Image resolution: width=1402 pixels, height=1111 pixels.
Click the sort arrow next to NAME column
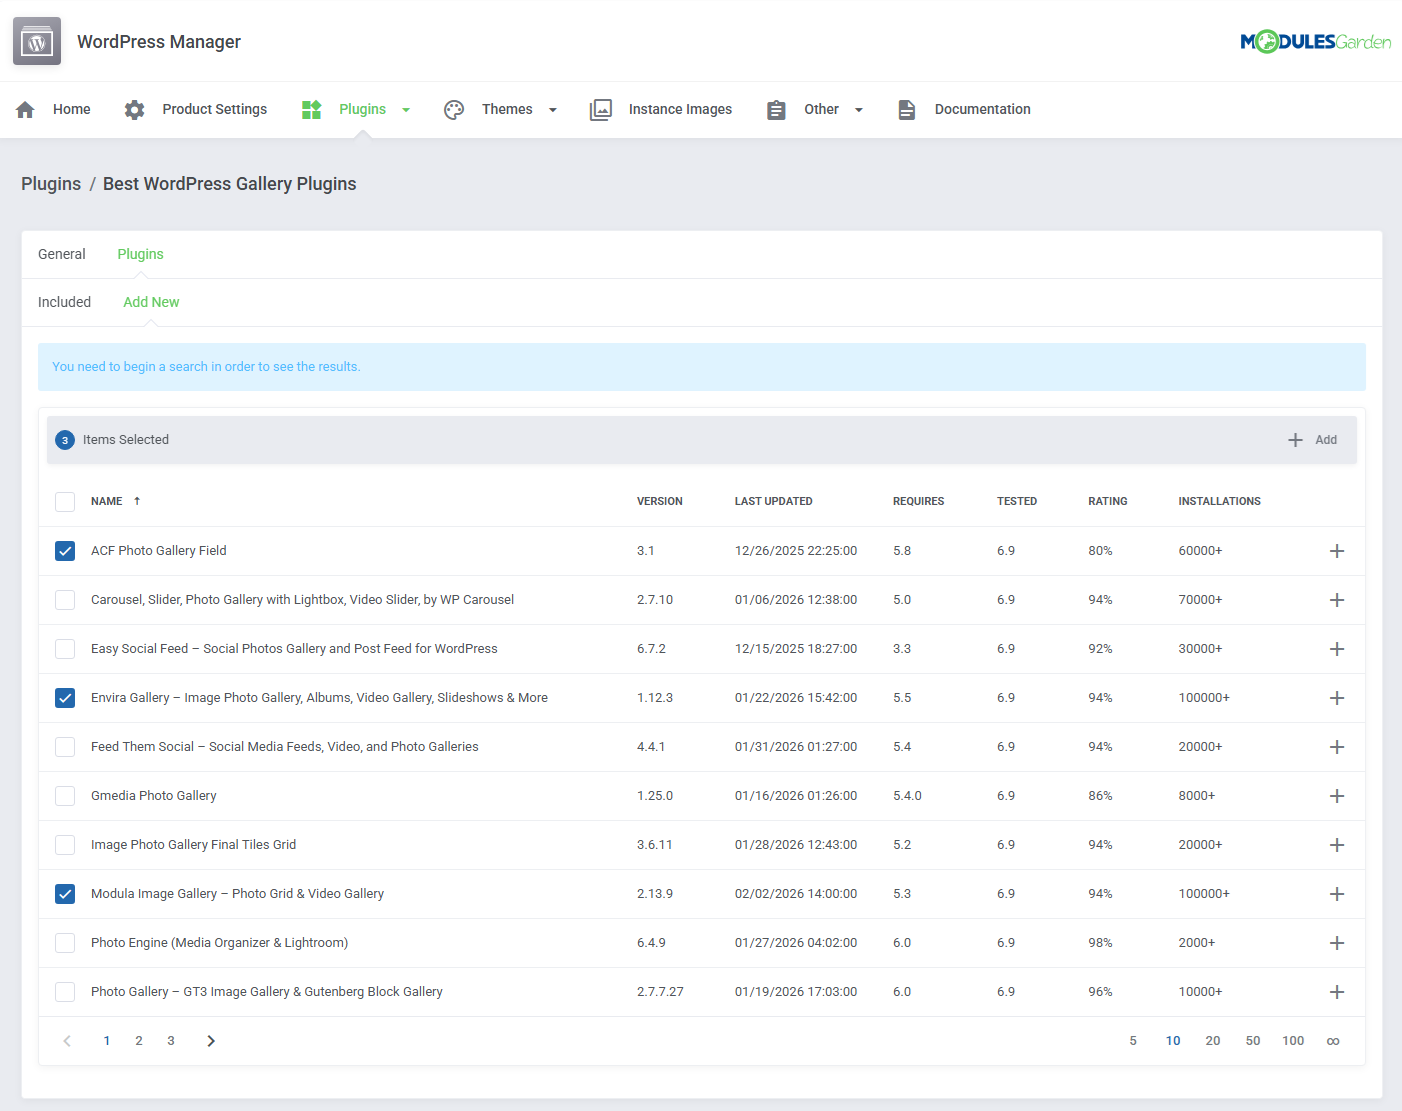coord(137,501)
